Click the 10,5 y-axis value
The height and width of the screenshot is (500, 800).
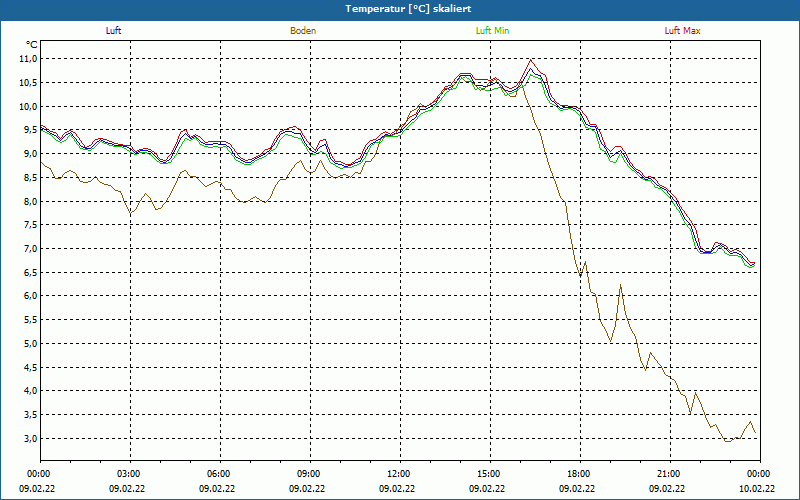[29, 83]
